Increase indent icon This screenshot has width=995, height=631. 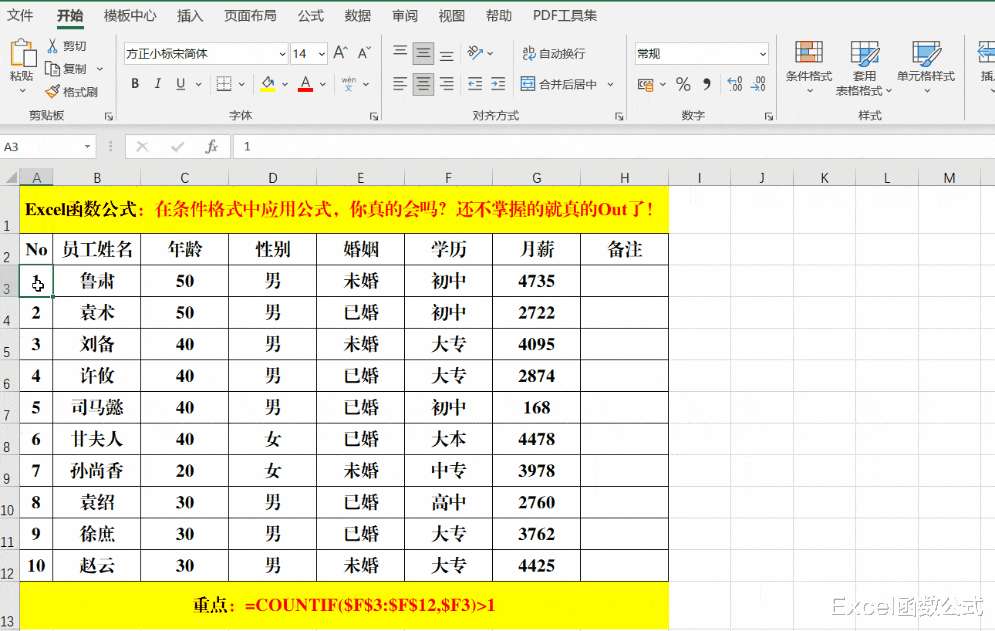click(x=498, y=84)
